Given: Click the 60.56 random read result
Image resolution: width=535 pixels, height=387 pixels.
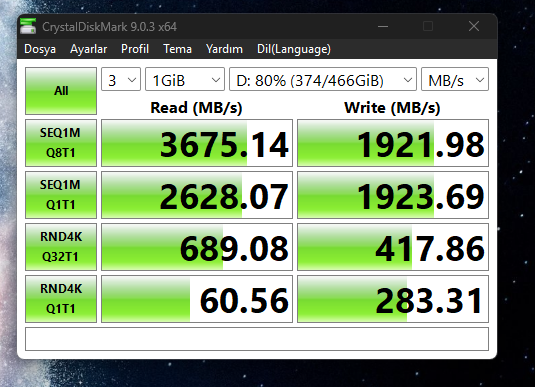Looking at the screenshot, I should coord(197,299).
